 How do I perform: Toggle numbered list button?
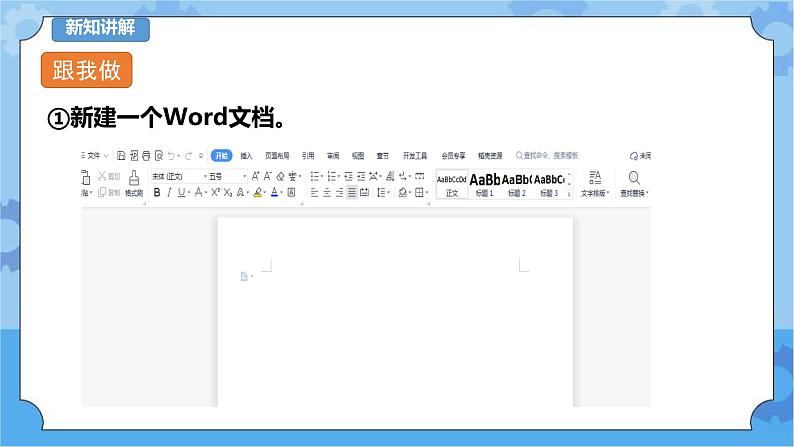click(332, 176)
